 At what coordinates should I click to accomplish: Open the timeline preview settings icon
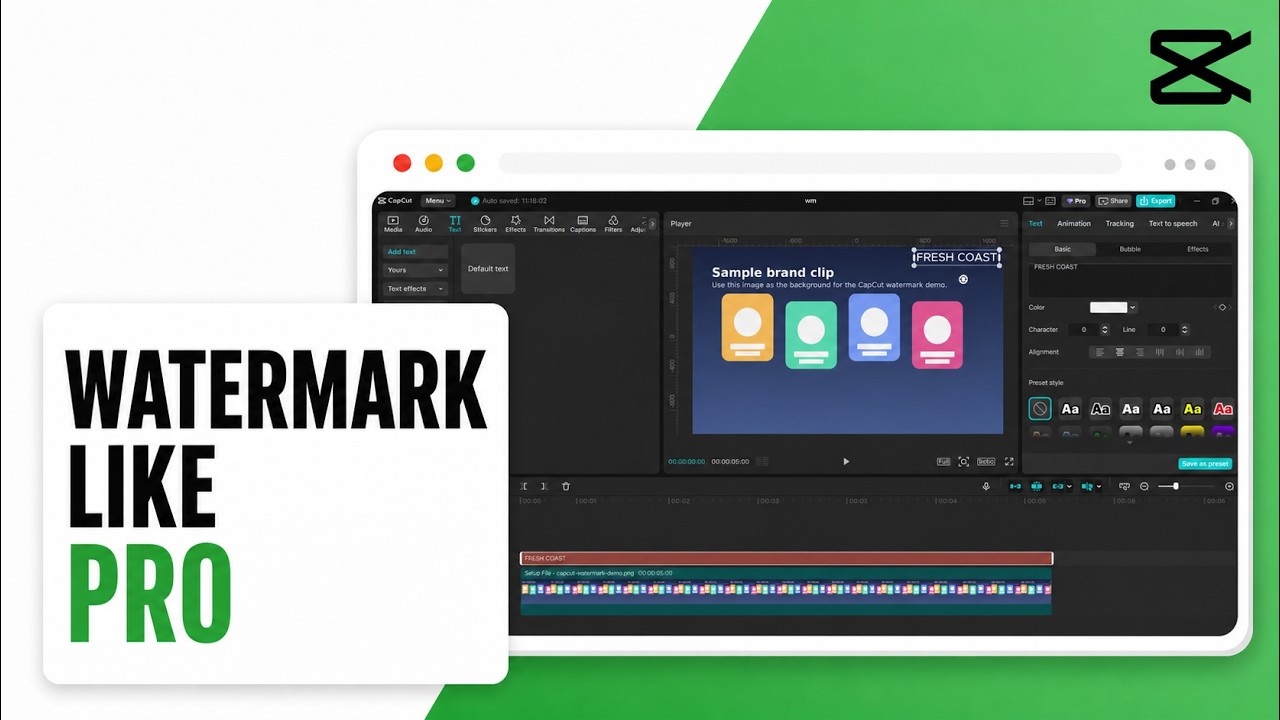click(x=1124, y=486)
